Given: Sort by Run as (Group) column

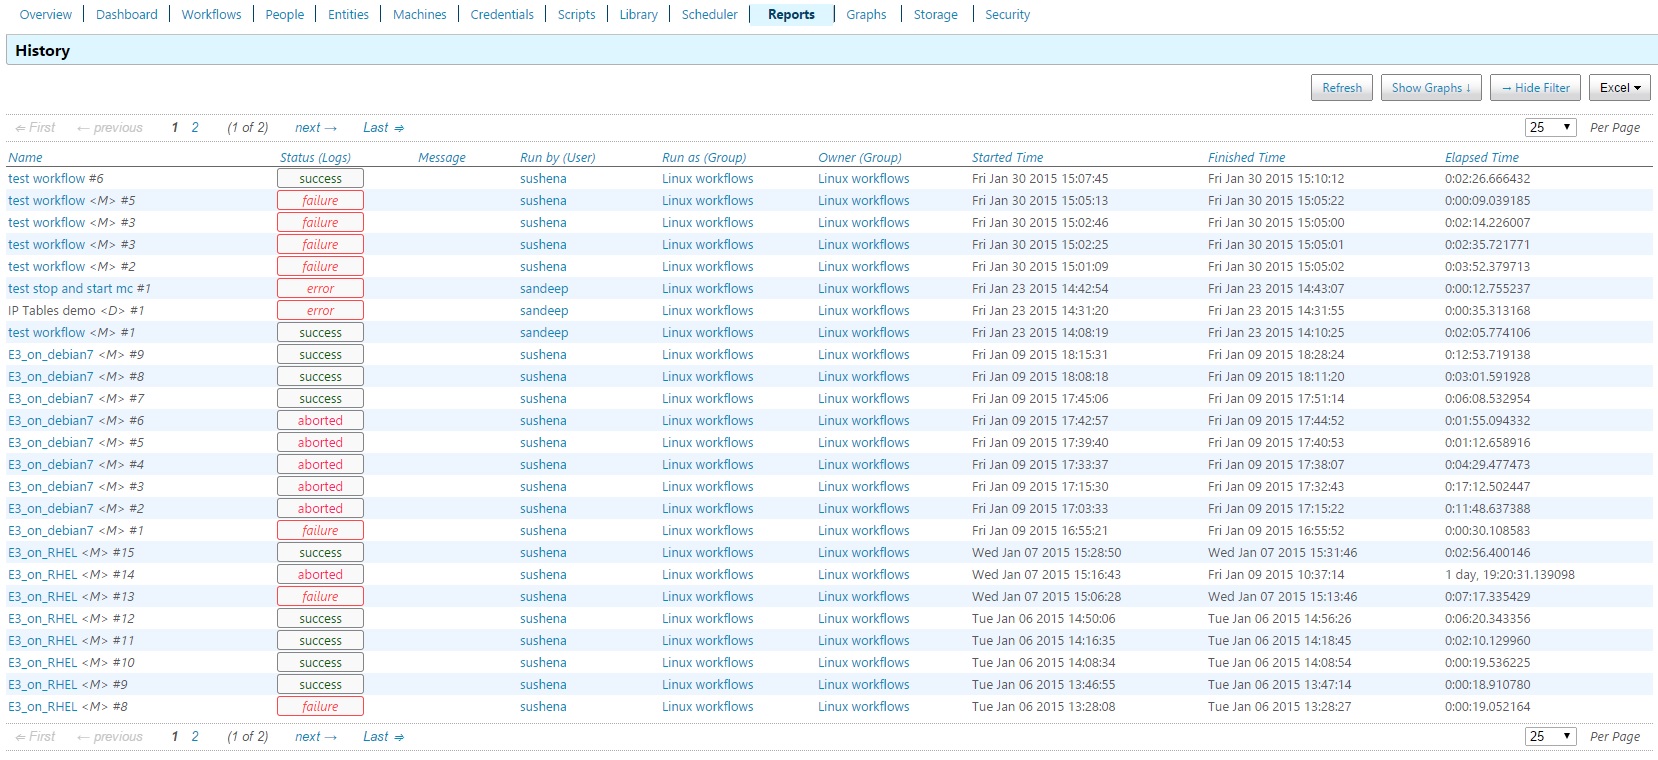Looking at the screenshot, I should [704, 157].
